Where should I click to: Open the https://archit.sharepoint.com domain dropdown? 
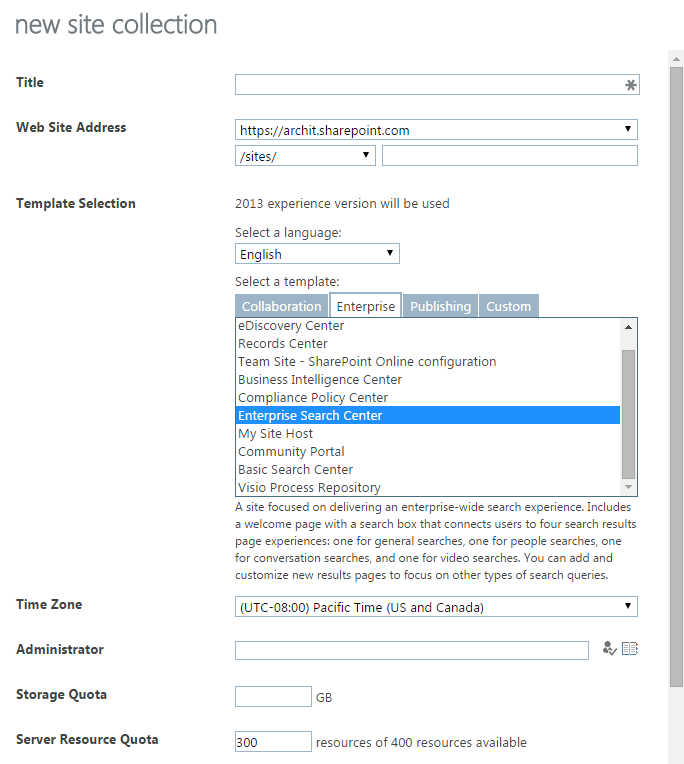coord(436,130)
